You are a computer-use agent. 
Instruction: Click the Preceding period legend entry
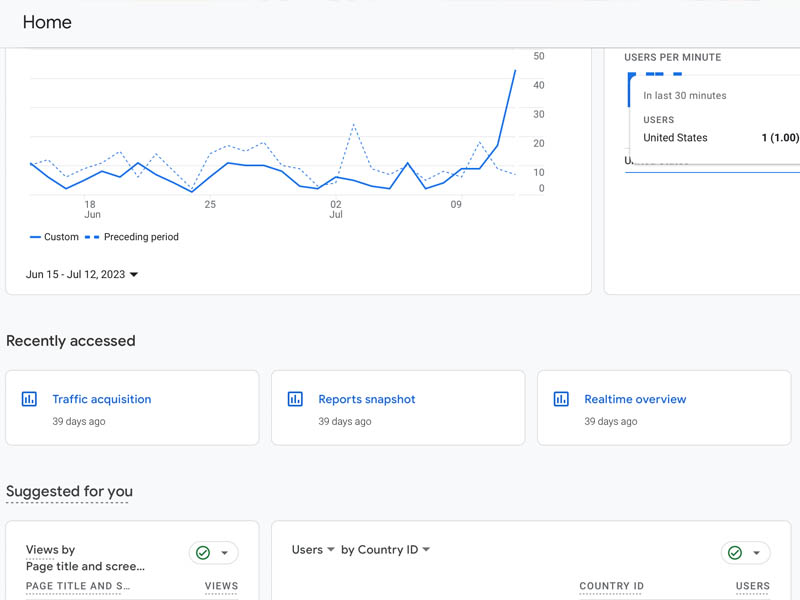pos(132,237)
